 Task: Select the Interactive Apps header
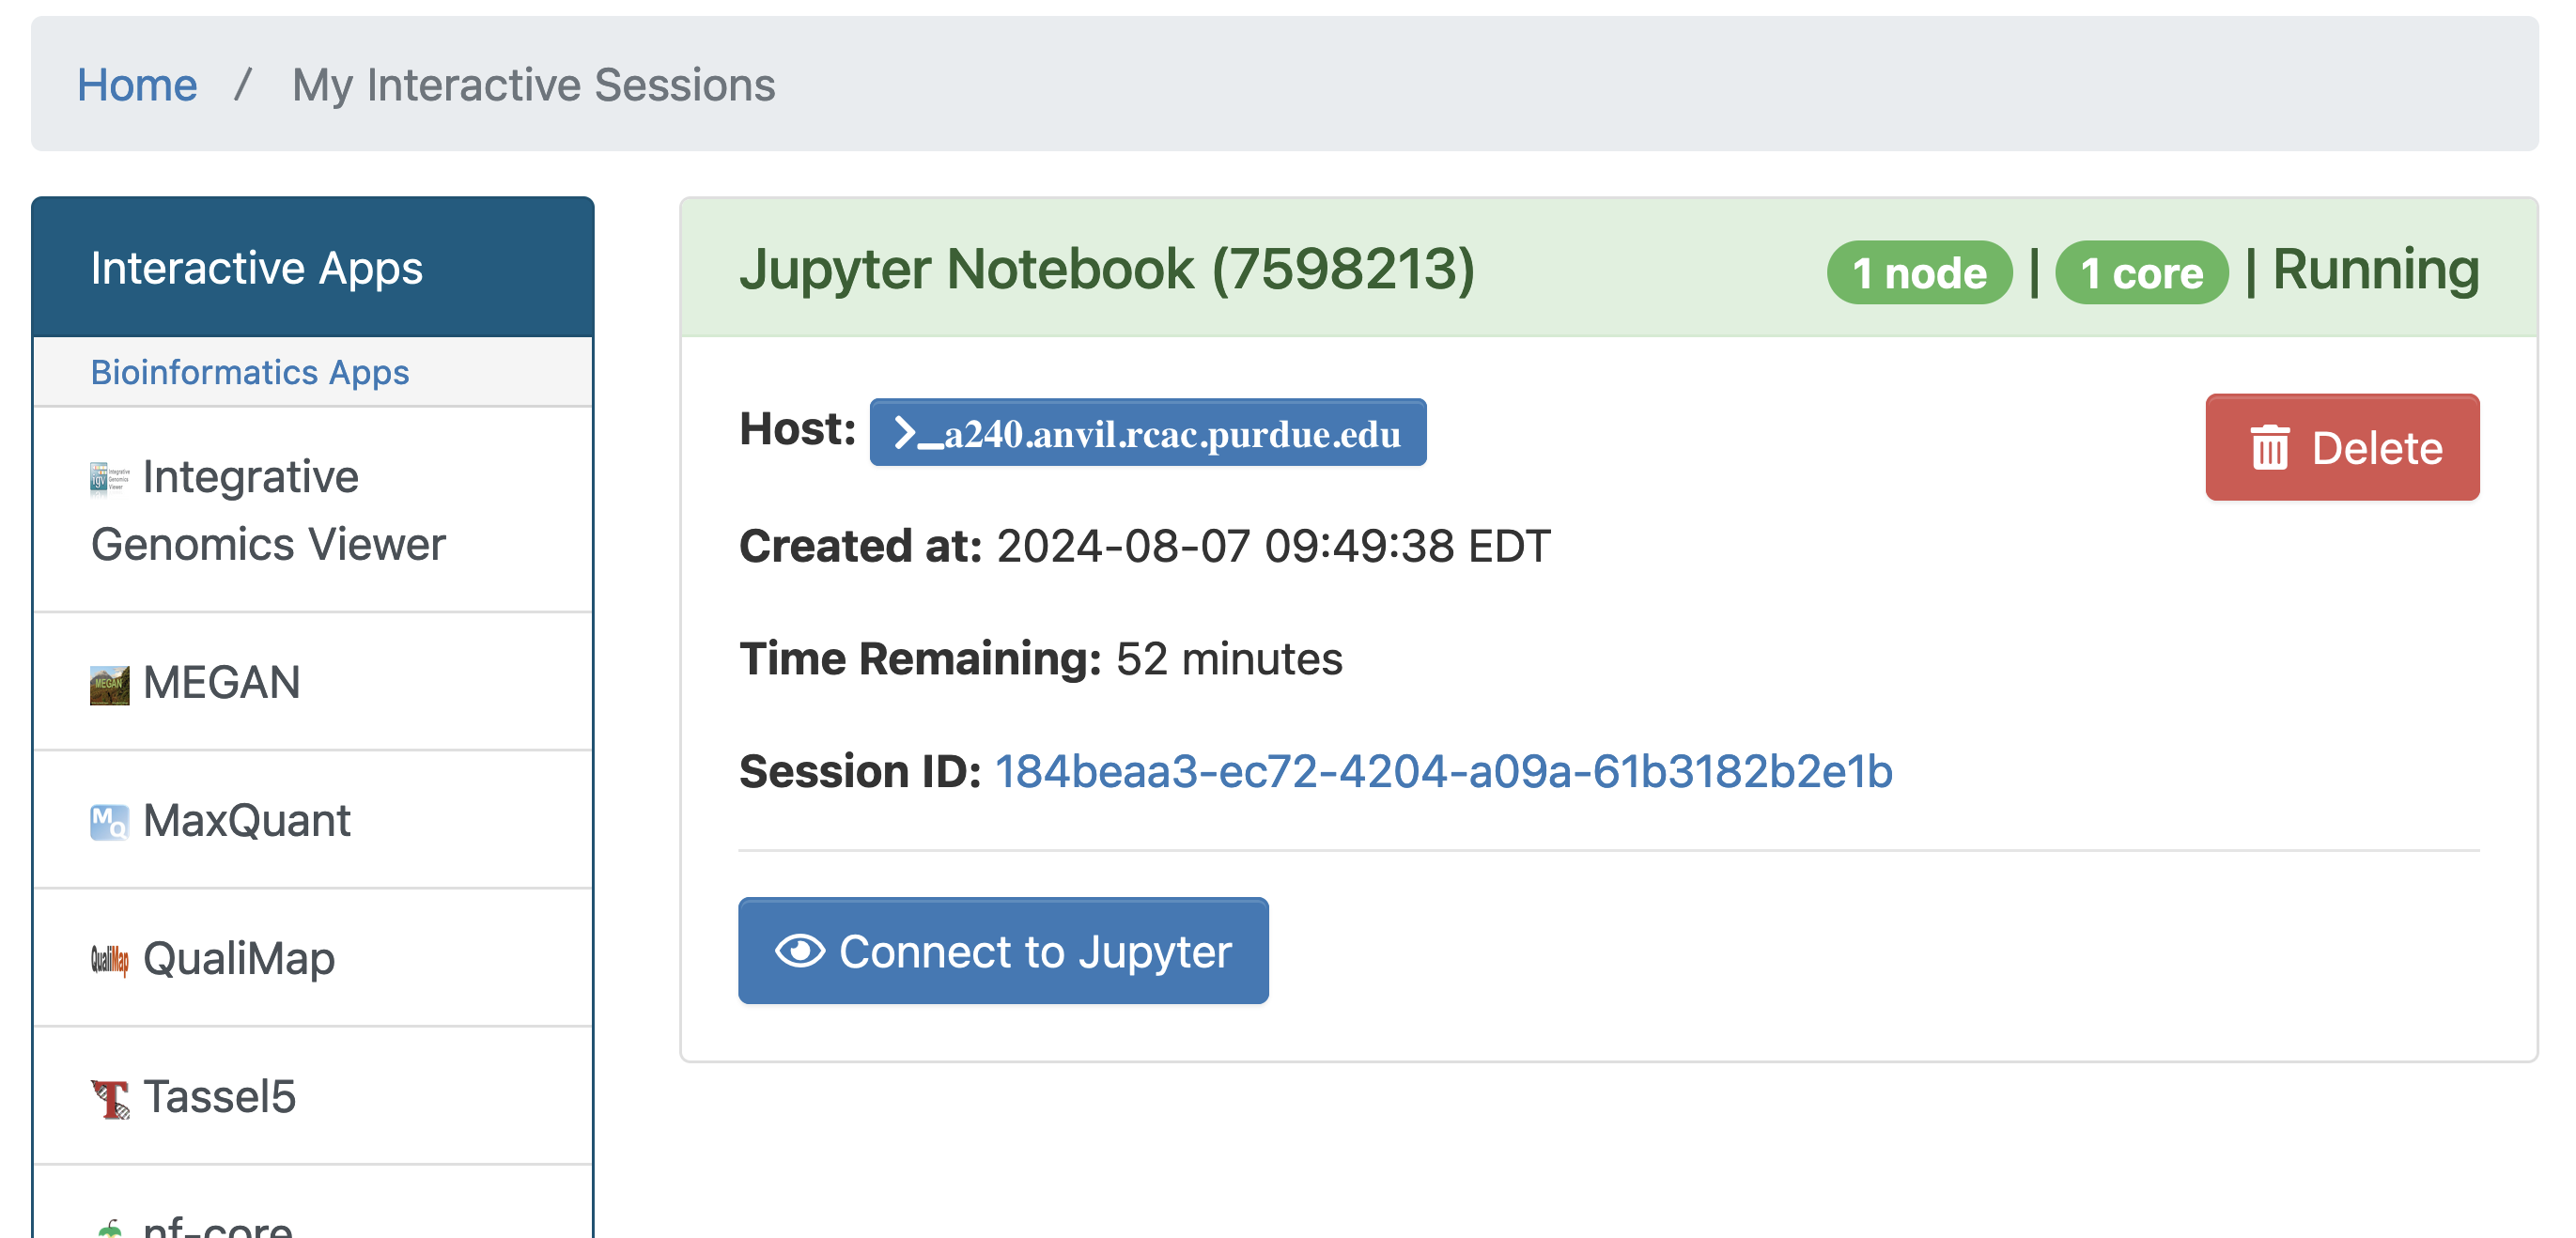coord(256,267)
